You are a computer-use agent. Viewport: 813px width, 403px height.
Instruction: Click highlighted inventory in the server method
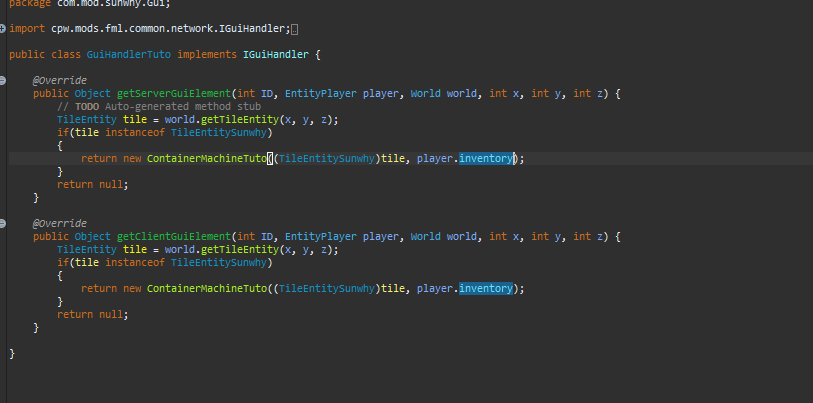[486, 158]
